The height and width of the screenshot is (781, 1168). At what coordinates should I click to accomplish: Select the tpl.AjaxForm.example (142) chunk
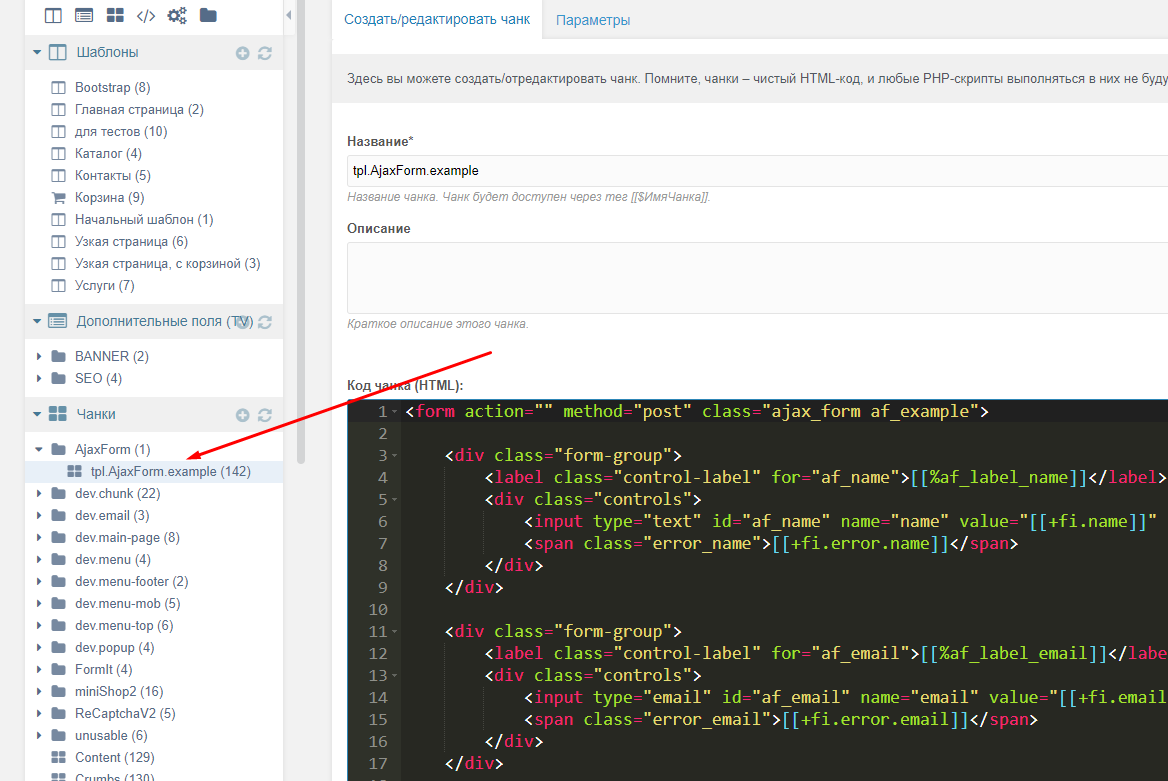click(171, 472)
